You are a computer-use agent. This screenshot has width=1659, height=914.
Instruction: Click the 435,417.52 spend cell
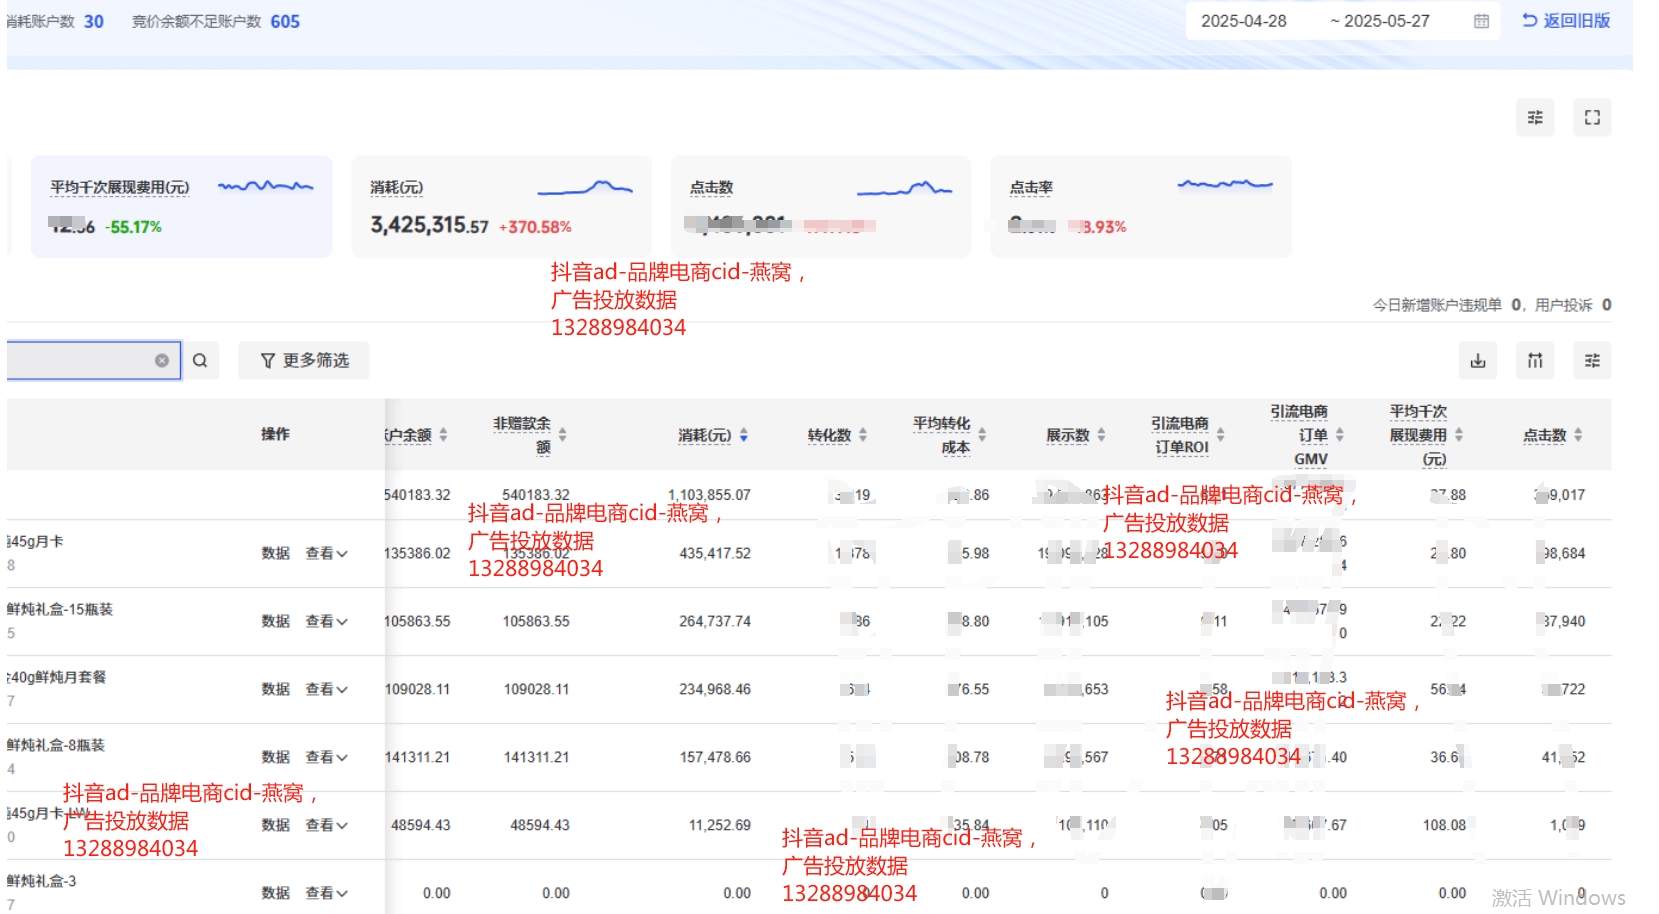click(x=715, y=553)
